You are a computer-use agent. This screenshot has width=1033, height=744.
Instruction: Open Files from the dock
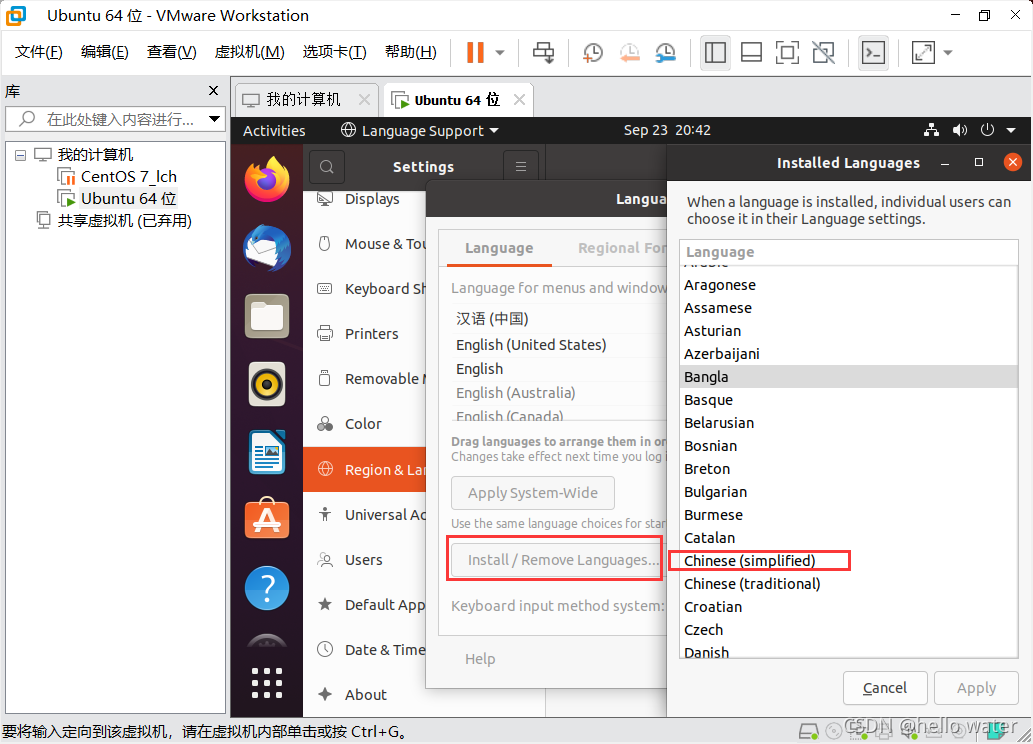tap(267, 316)
